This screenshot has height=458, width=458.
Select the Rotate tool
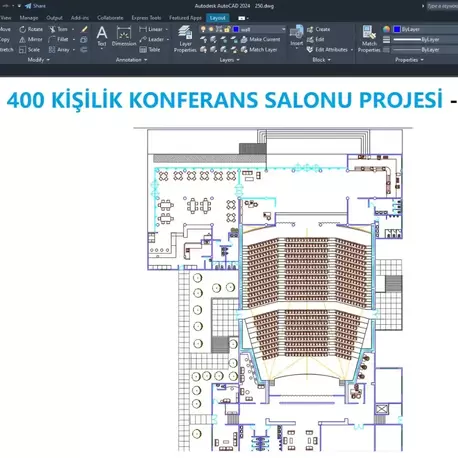pyautogui.click(x=31, y=29)
